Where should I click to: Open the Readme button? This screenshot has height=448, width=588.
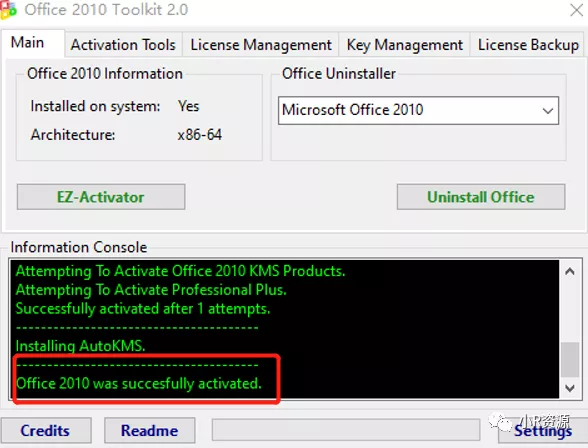pos(150,430)
